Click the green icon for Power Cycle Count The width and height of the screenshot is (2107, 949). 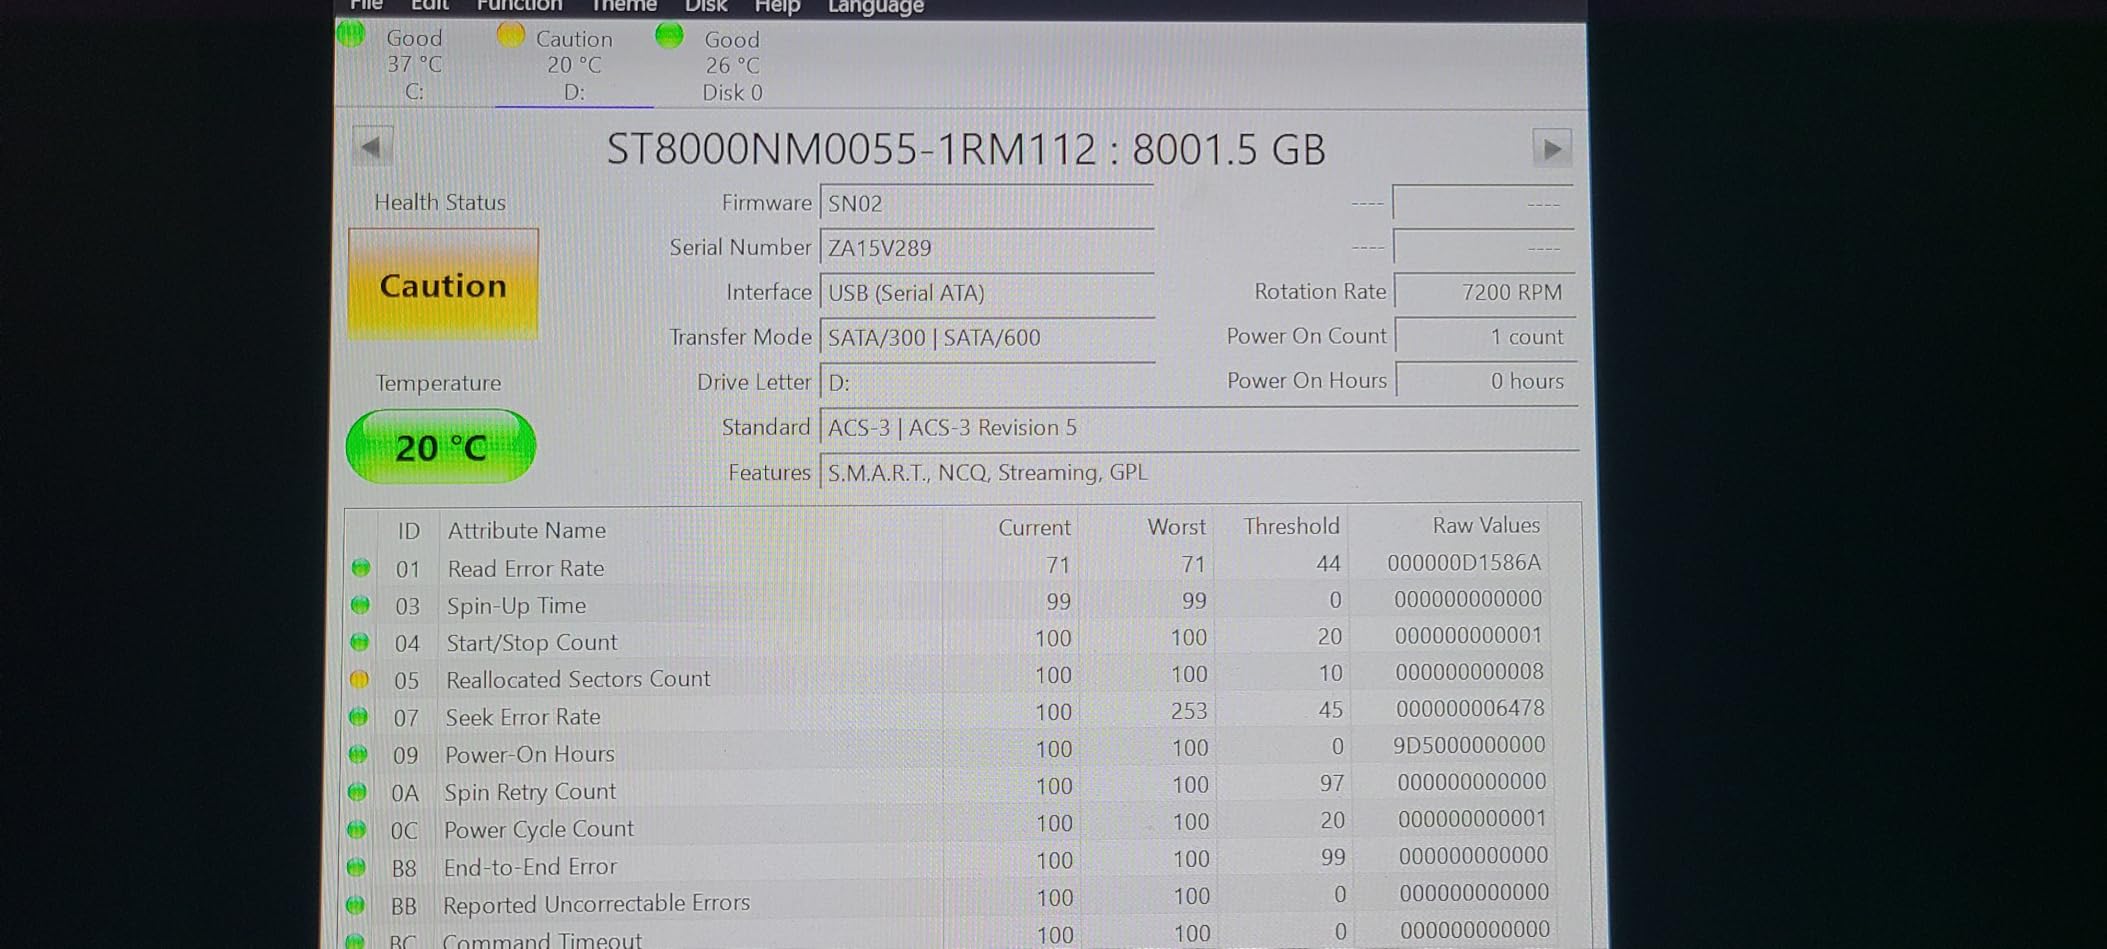tap(356, 828)
